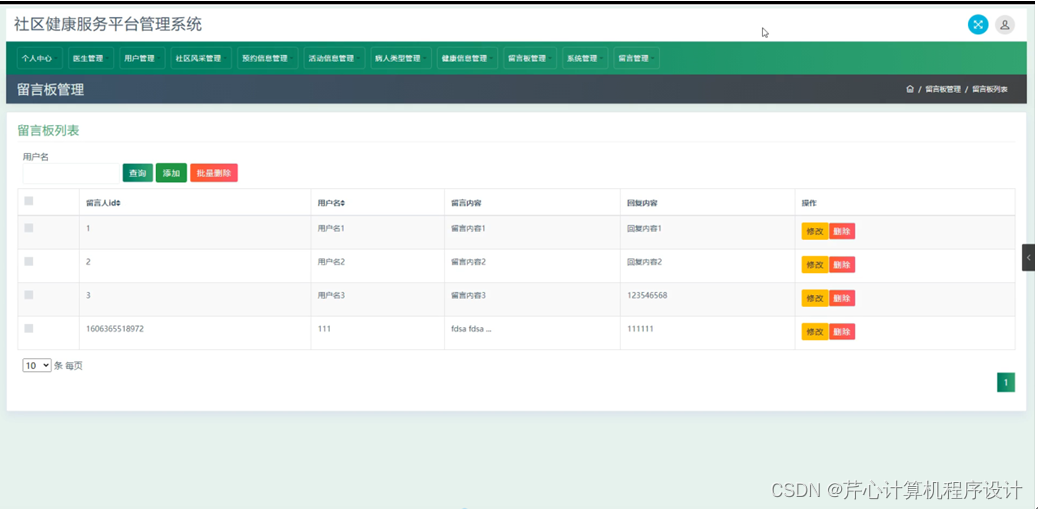This screenshot has height=509, width=1038.
Task: Go to page 1 in pagination
Action: click(1006, 383)
